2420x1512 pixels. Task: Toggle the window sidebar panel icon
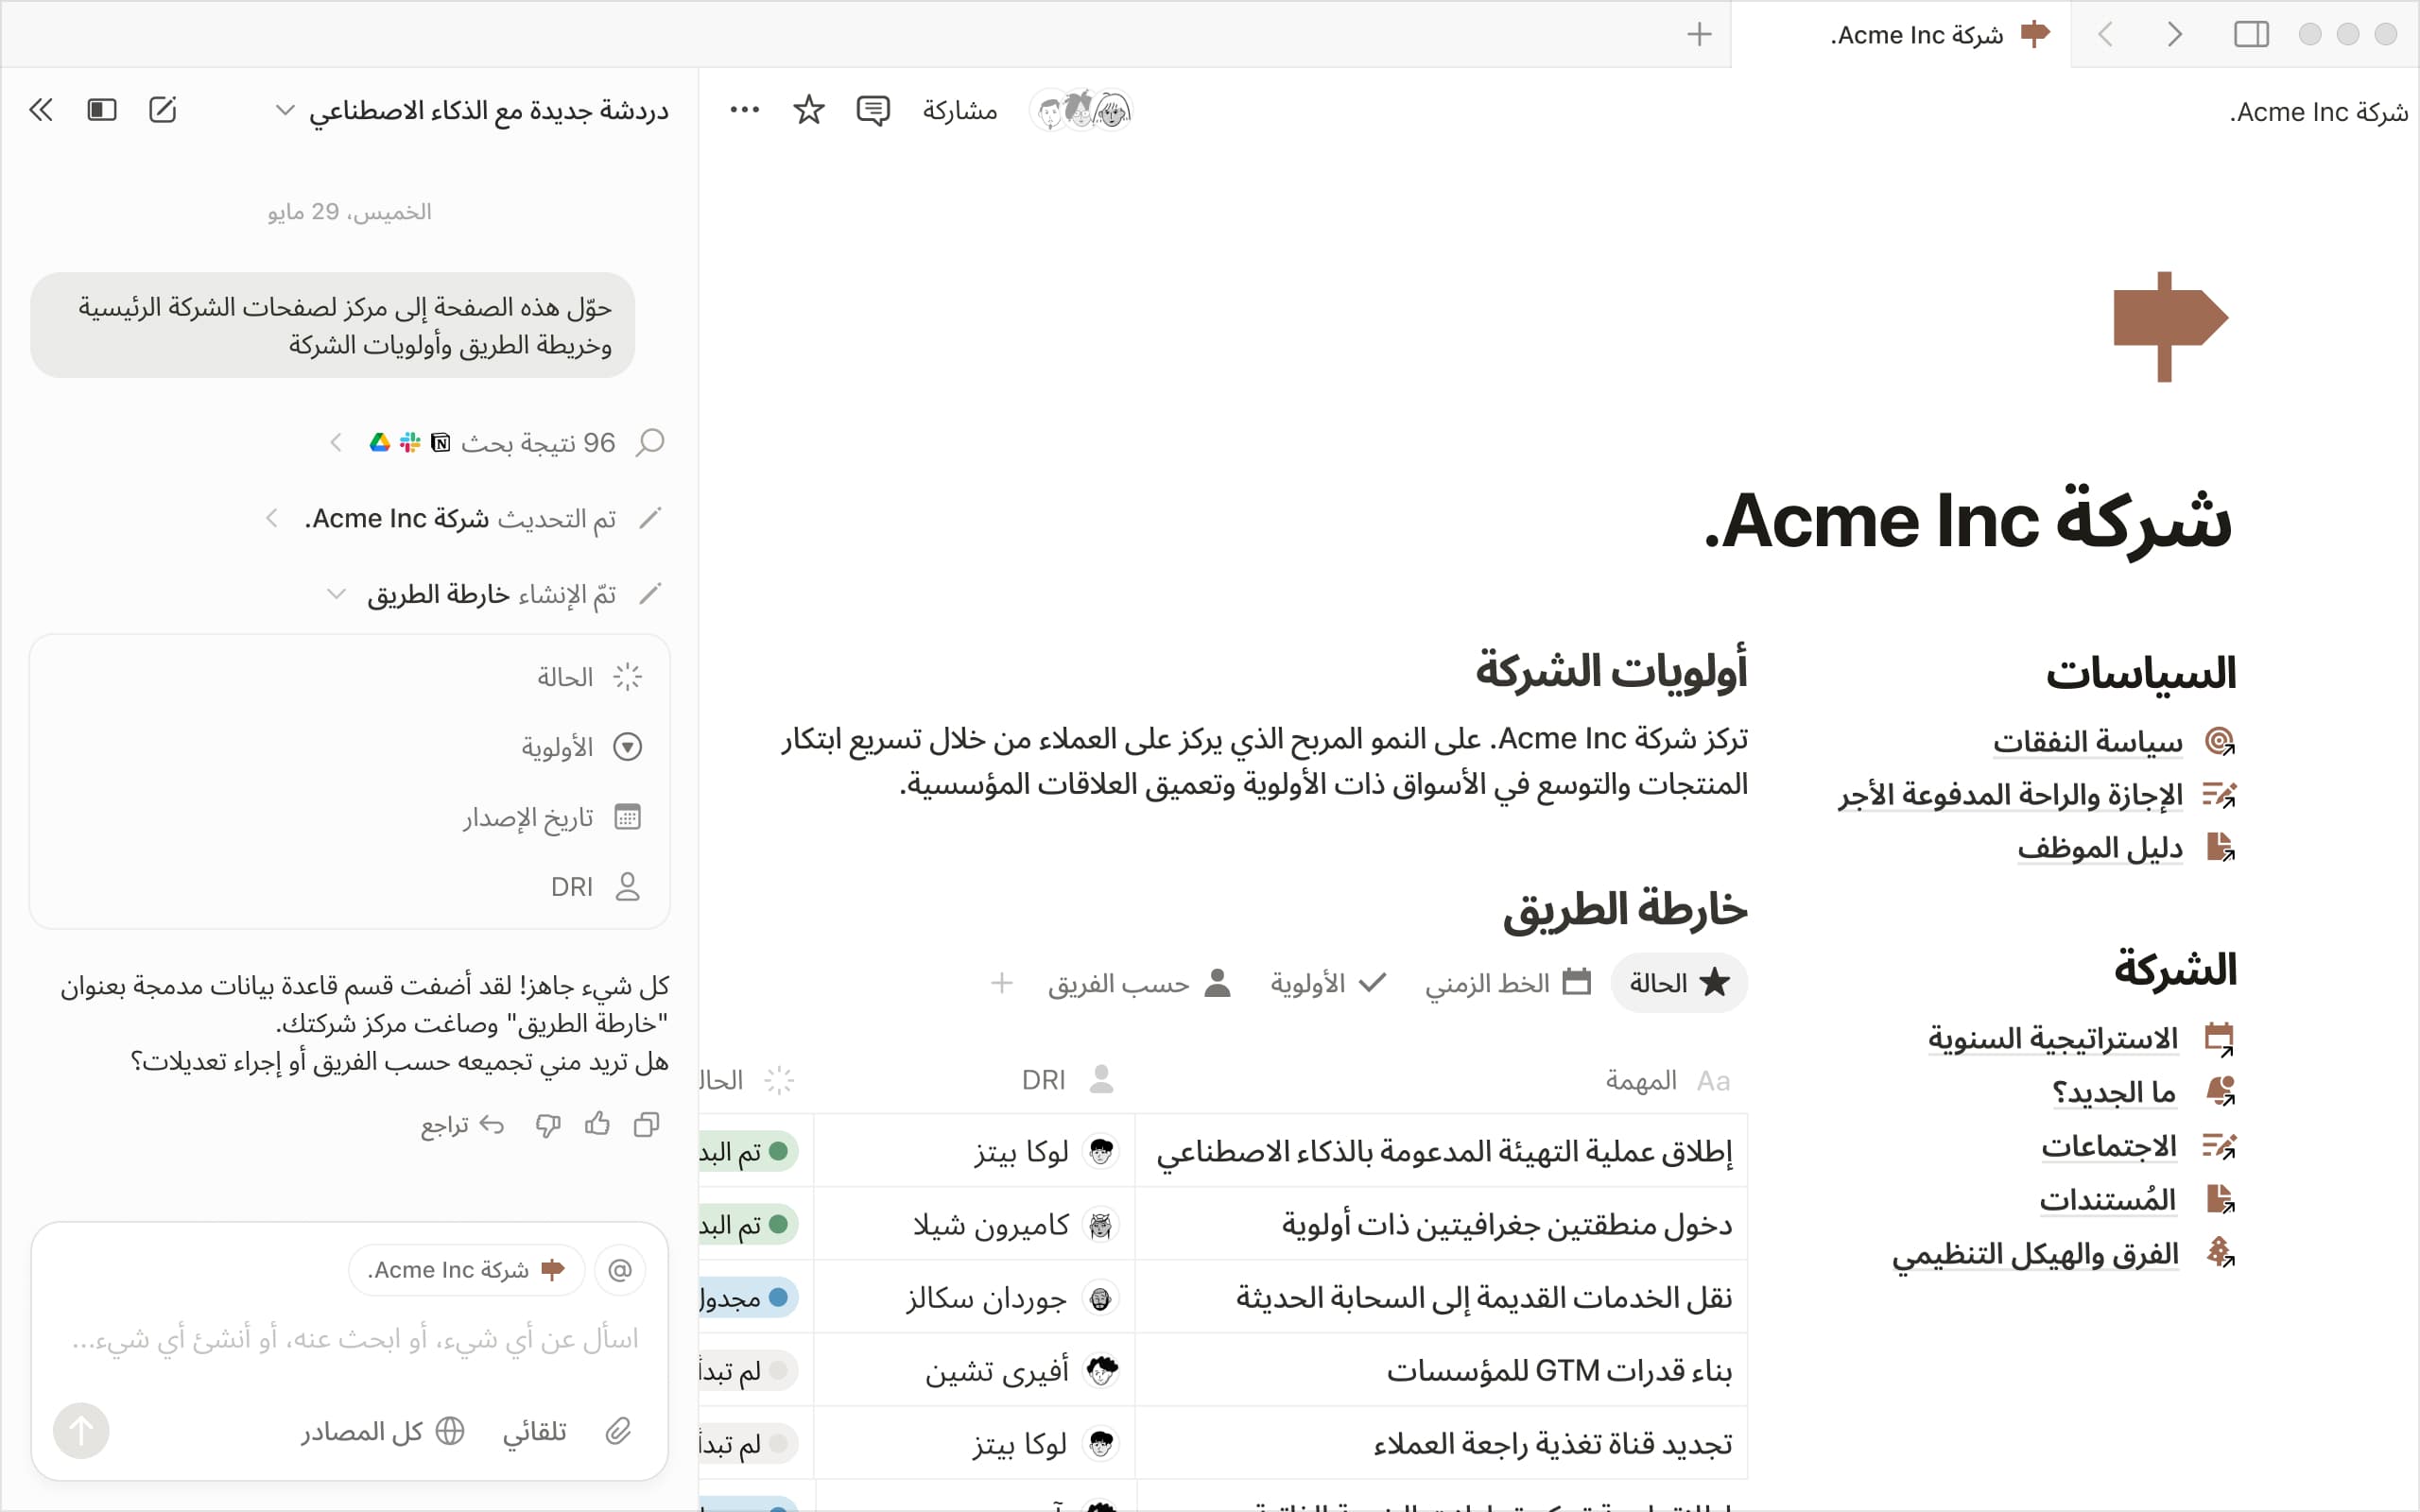pos(2251,35)
